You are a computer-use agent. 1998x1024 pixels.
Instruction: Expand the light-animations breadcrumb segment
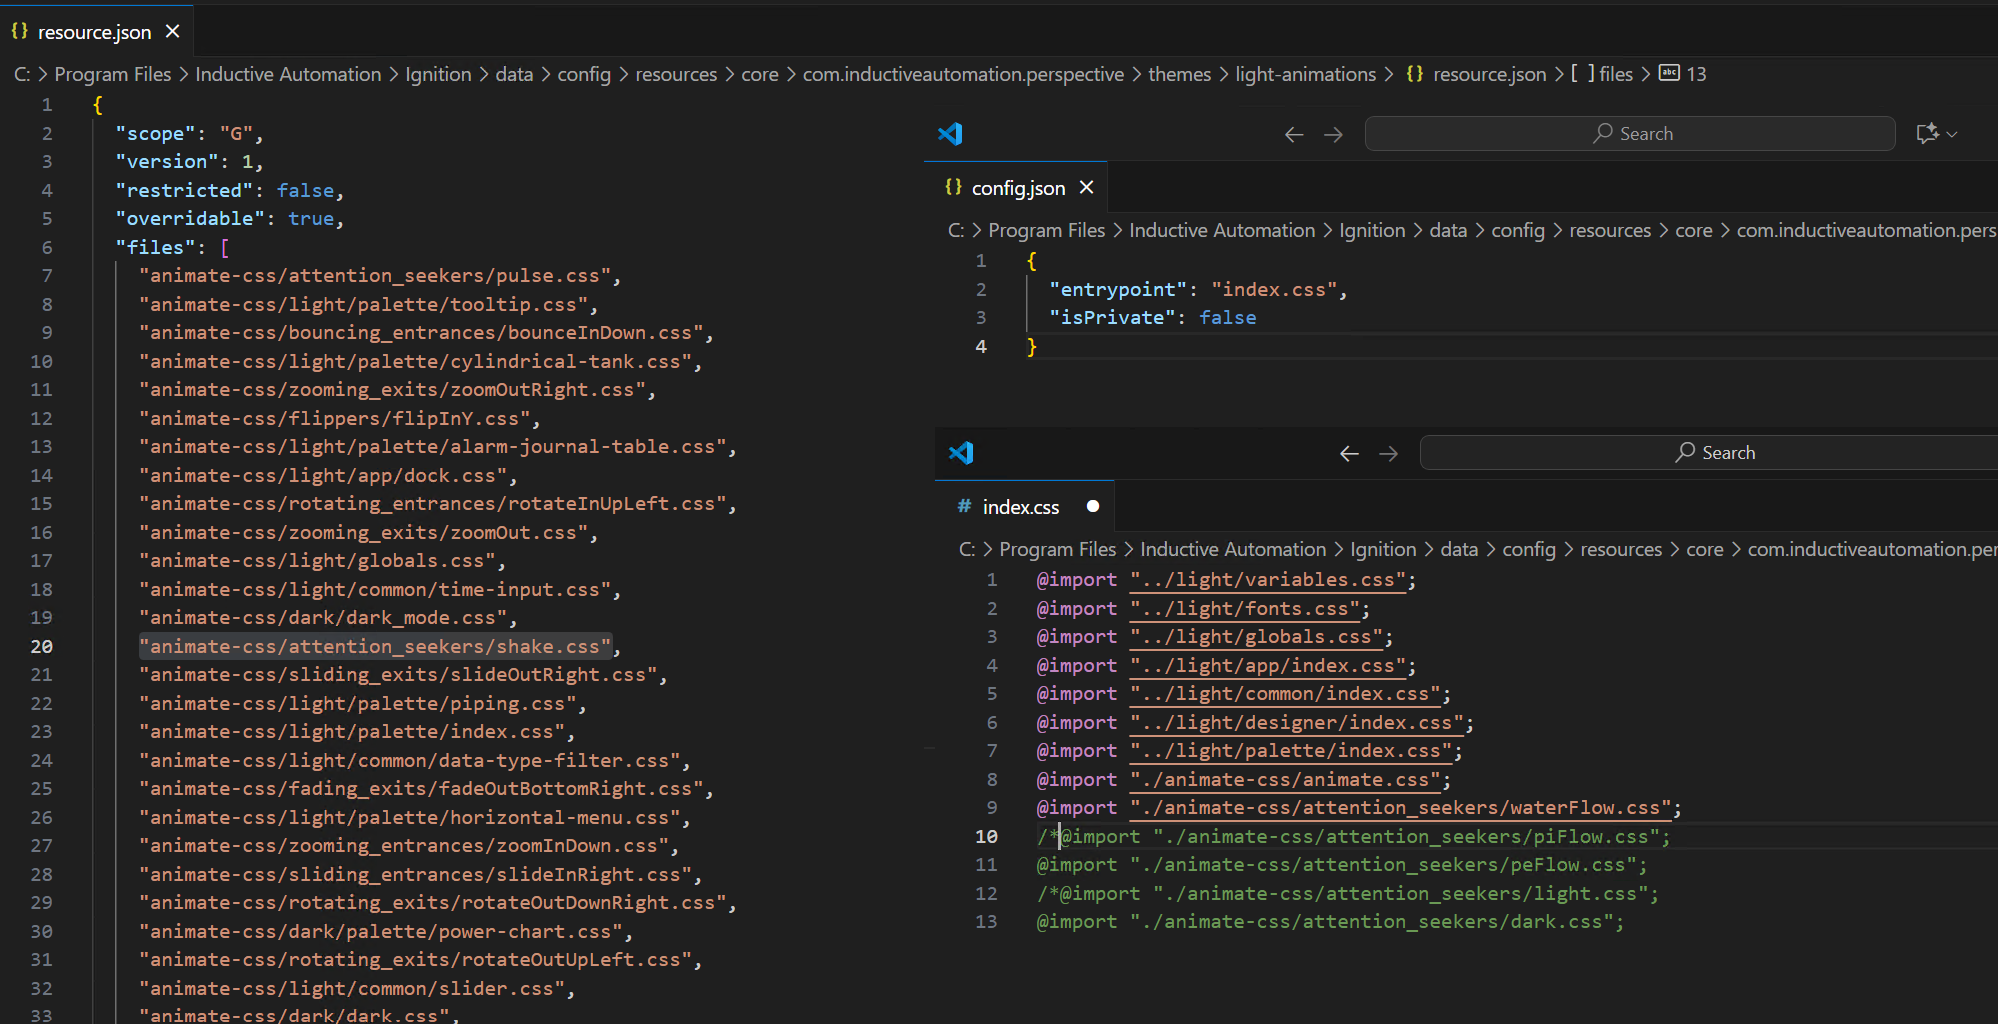click(1305, 75)
